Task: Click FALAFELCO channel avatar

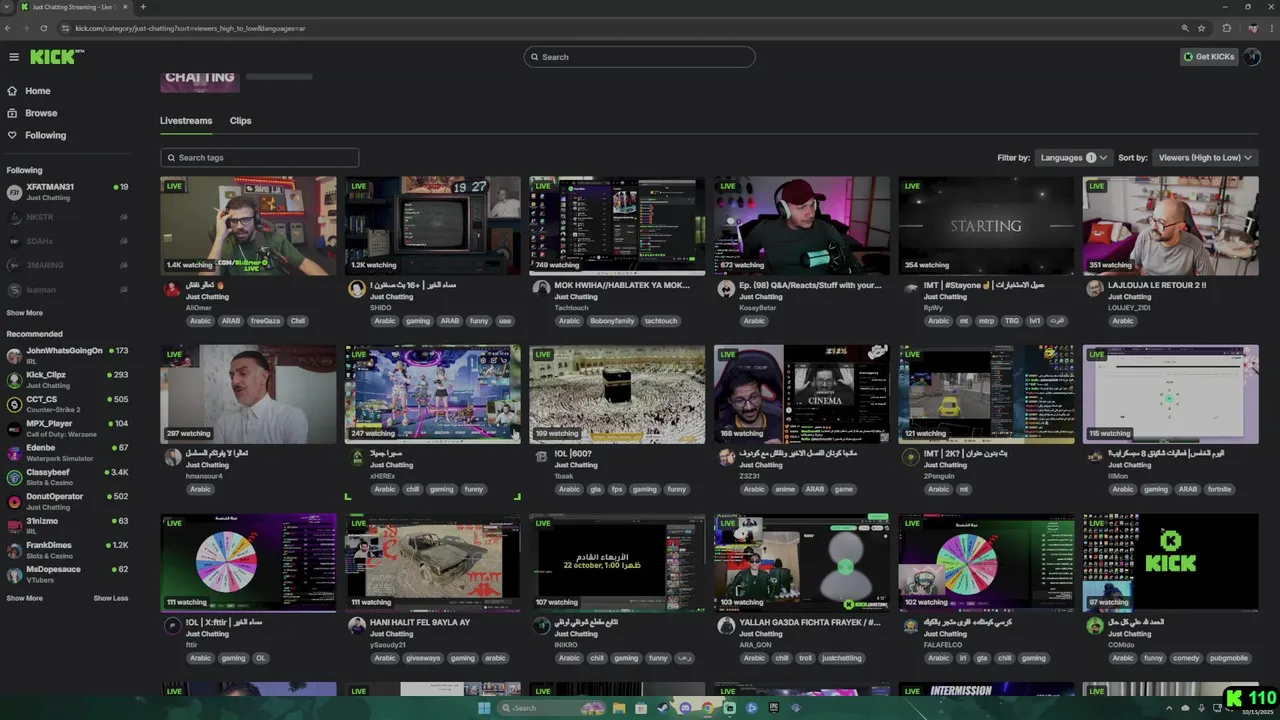Action: point(911,626)
